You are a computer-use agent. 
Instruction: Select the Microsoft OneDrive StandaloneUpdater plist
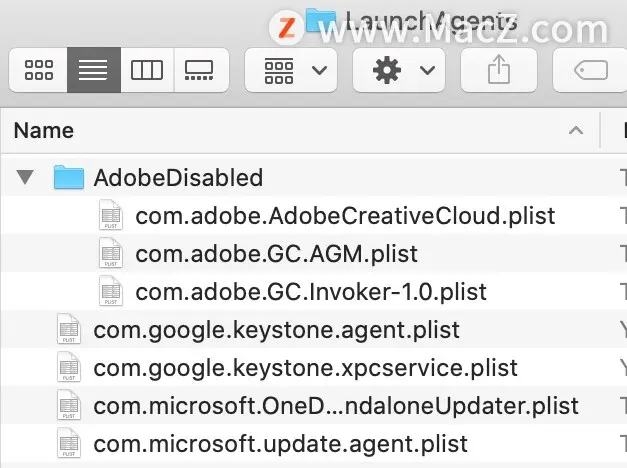click(336, 406)
